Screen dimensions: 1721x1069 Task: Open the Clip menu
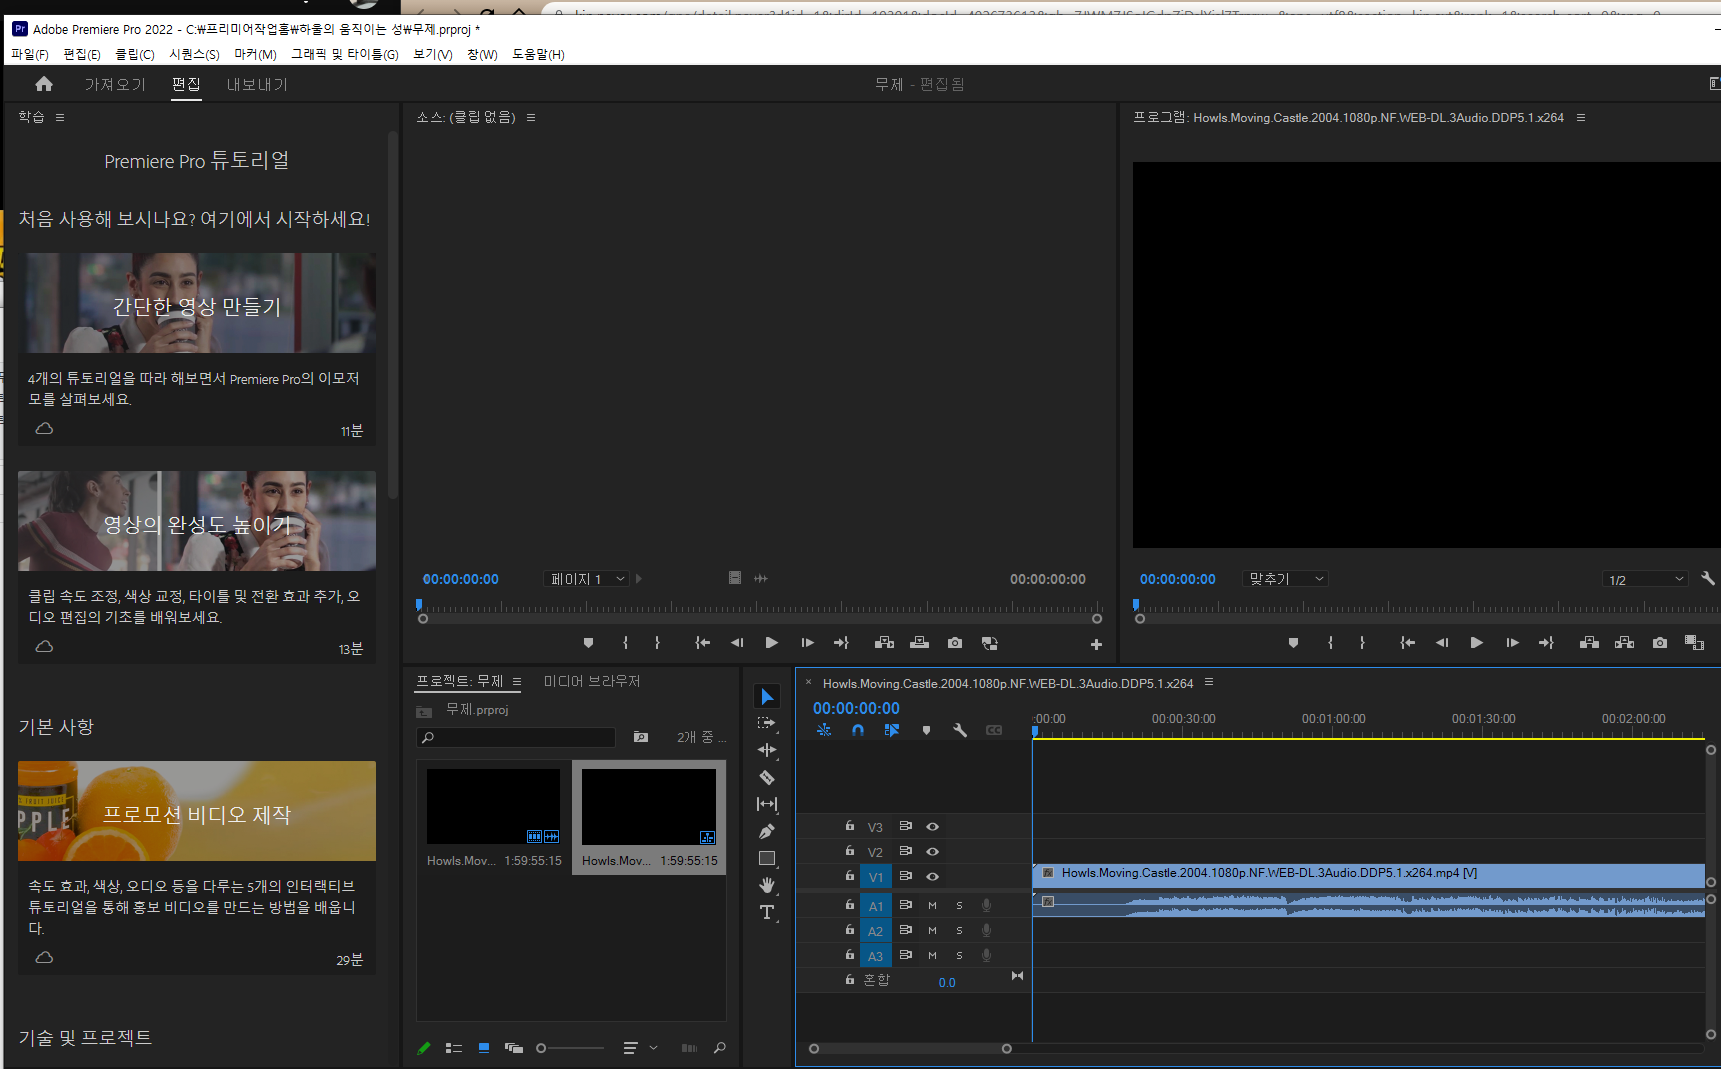click(x=135, y=54)
